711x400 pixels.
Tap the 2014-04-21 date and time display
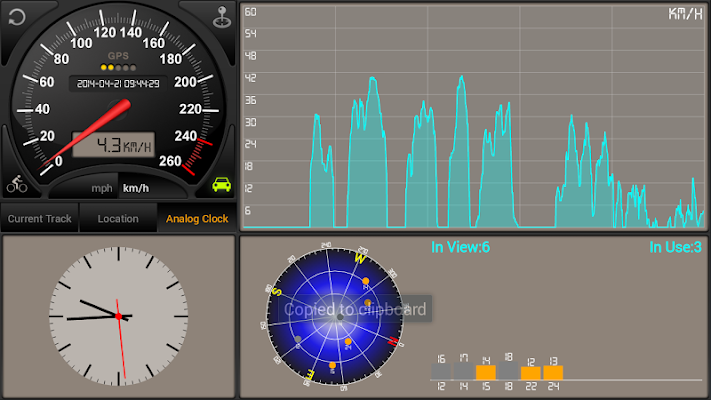[x=118, y=83]
